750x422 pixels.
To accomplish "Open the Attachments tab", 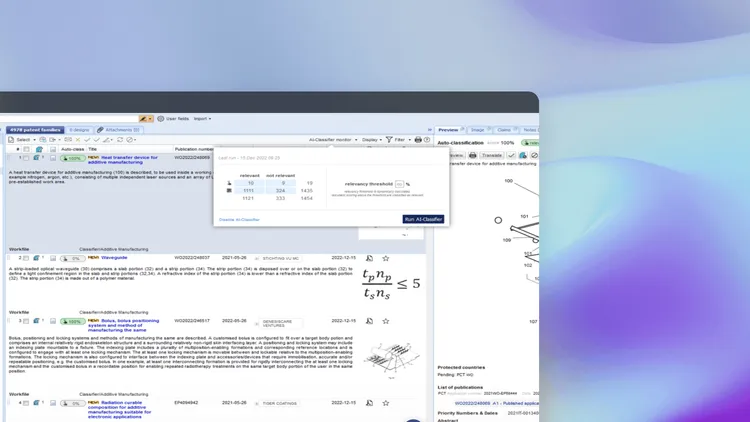I will pos(118,130).
